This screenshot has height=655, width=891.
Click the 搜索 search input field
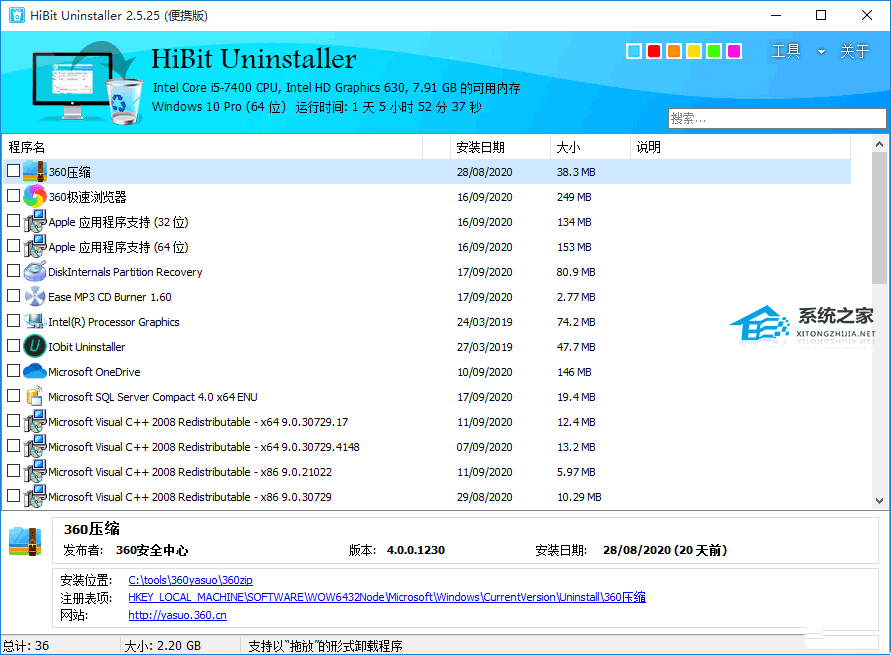pos(777,118)
